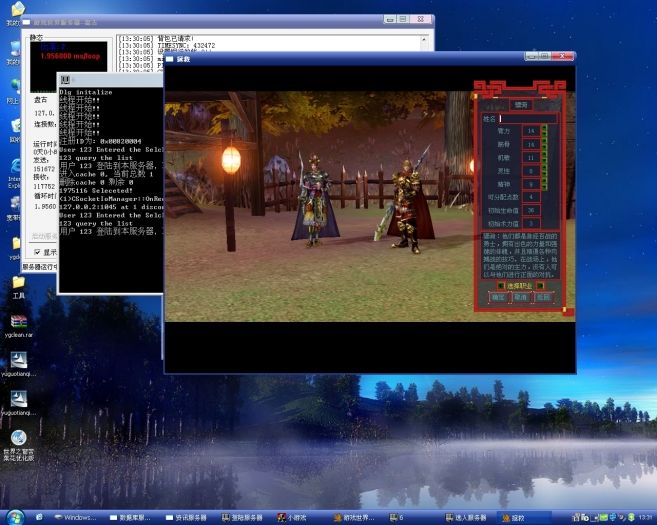Click the ygclean.rar desktop archive icon
657x525 pixels.
[x=18, y=323]
